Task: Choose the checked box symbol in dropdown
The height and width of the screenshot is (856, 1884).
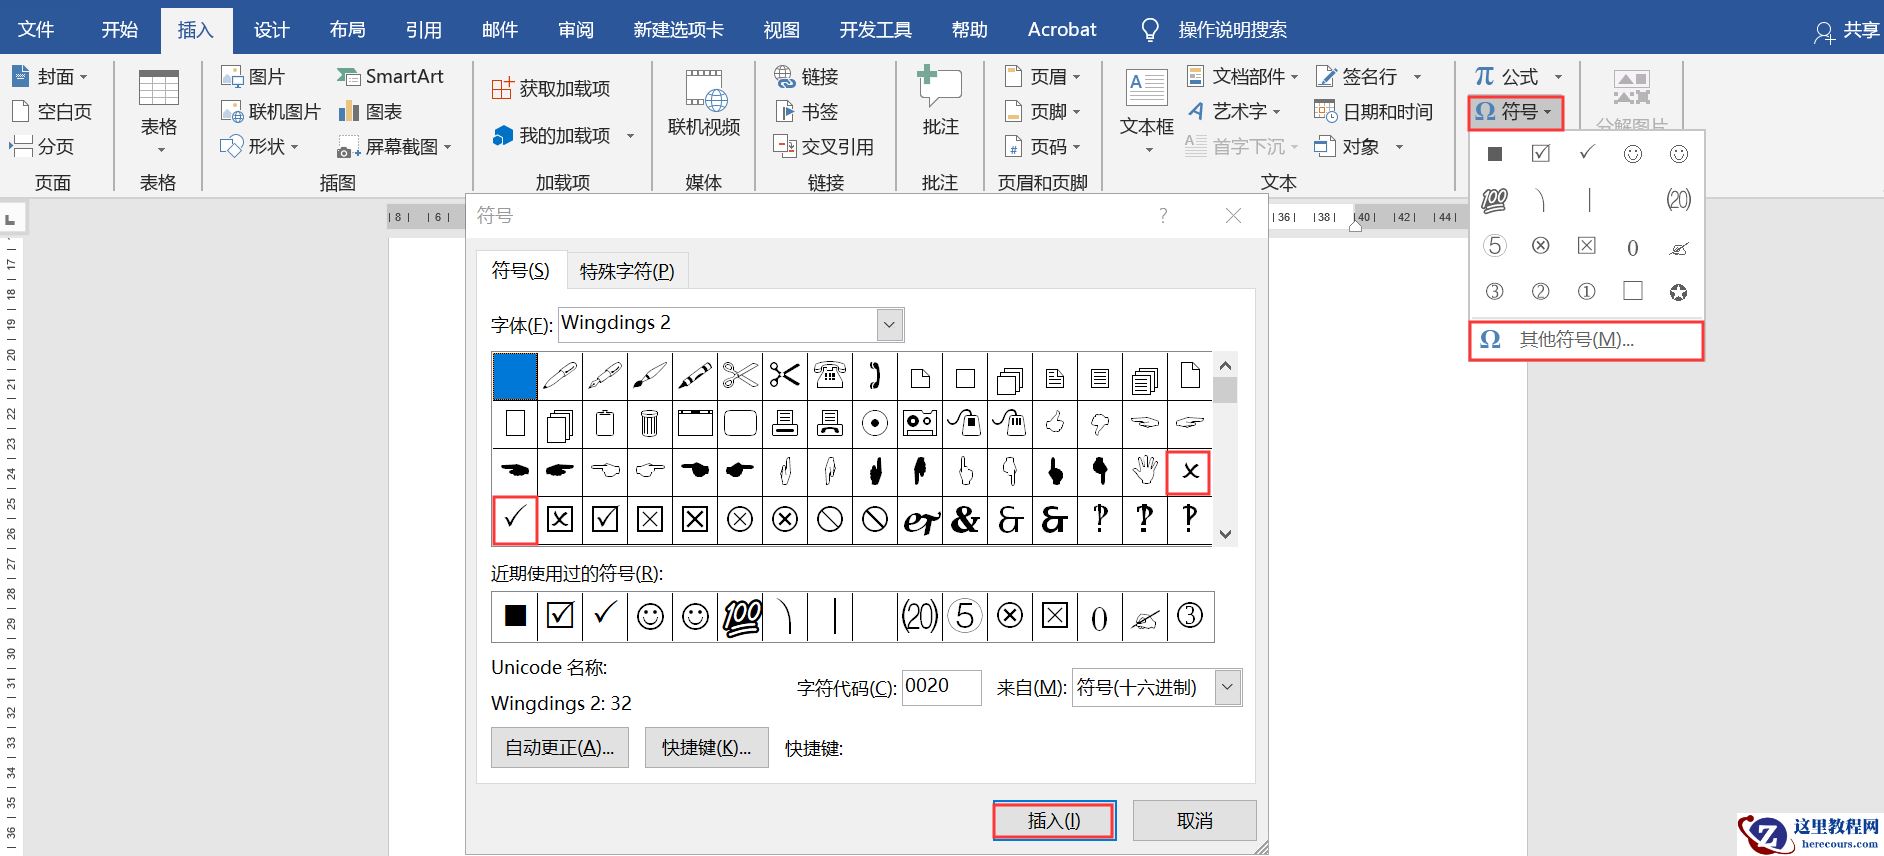Action: (x=1540, y=153)
